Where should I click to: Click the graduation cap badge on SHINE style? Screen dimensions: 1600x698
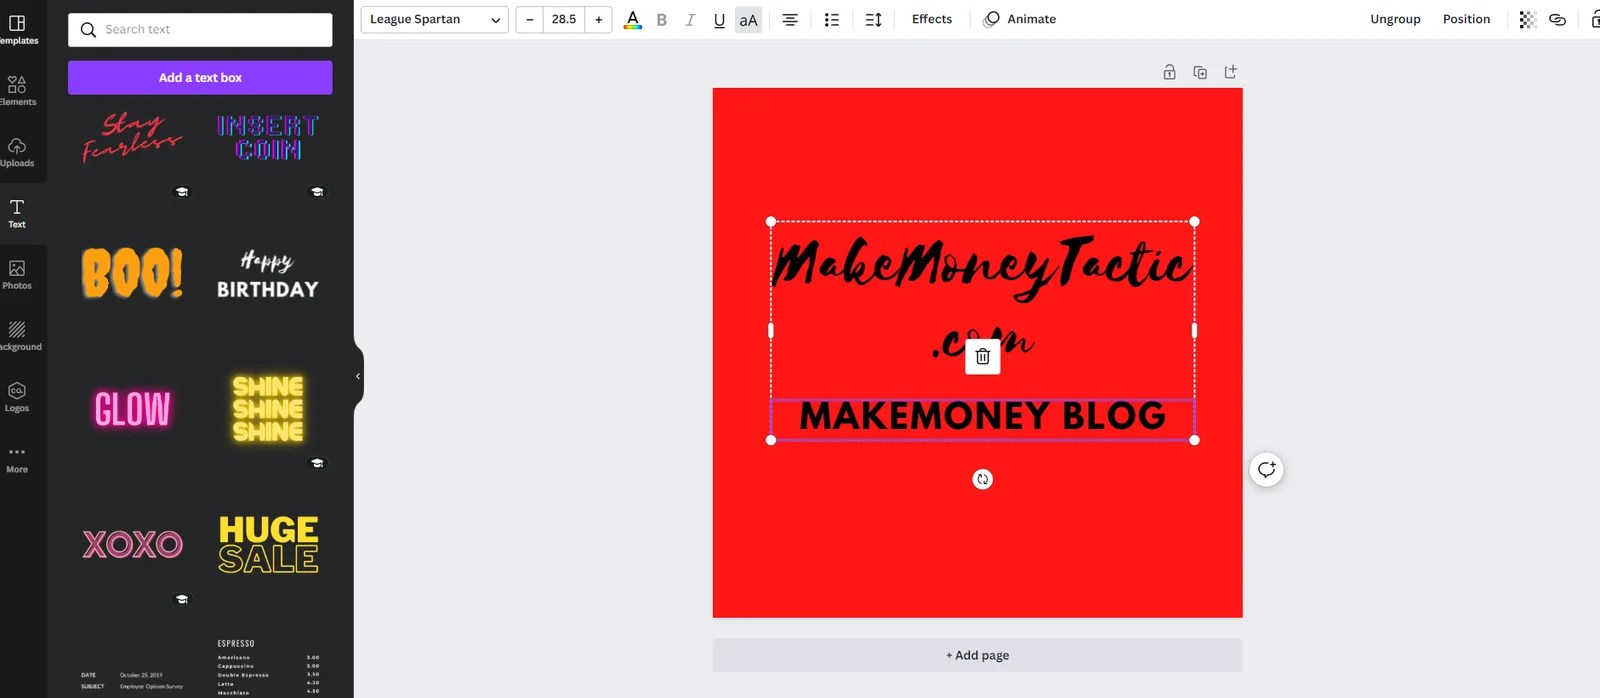click(x=317, y=463)
